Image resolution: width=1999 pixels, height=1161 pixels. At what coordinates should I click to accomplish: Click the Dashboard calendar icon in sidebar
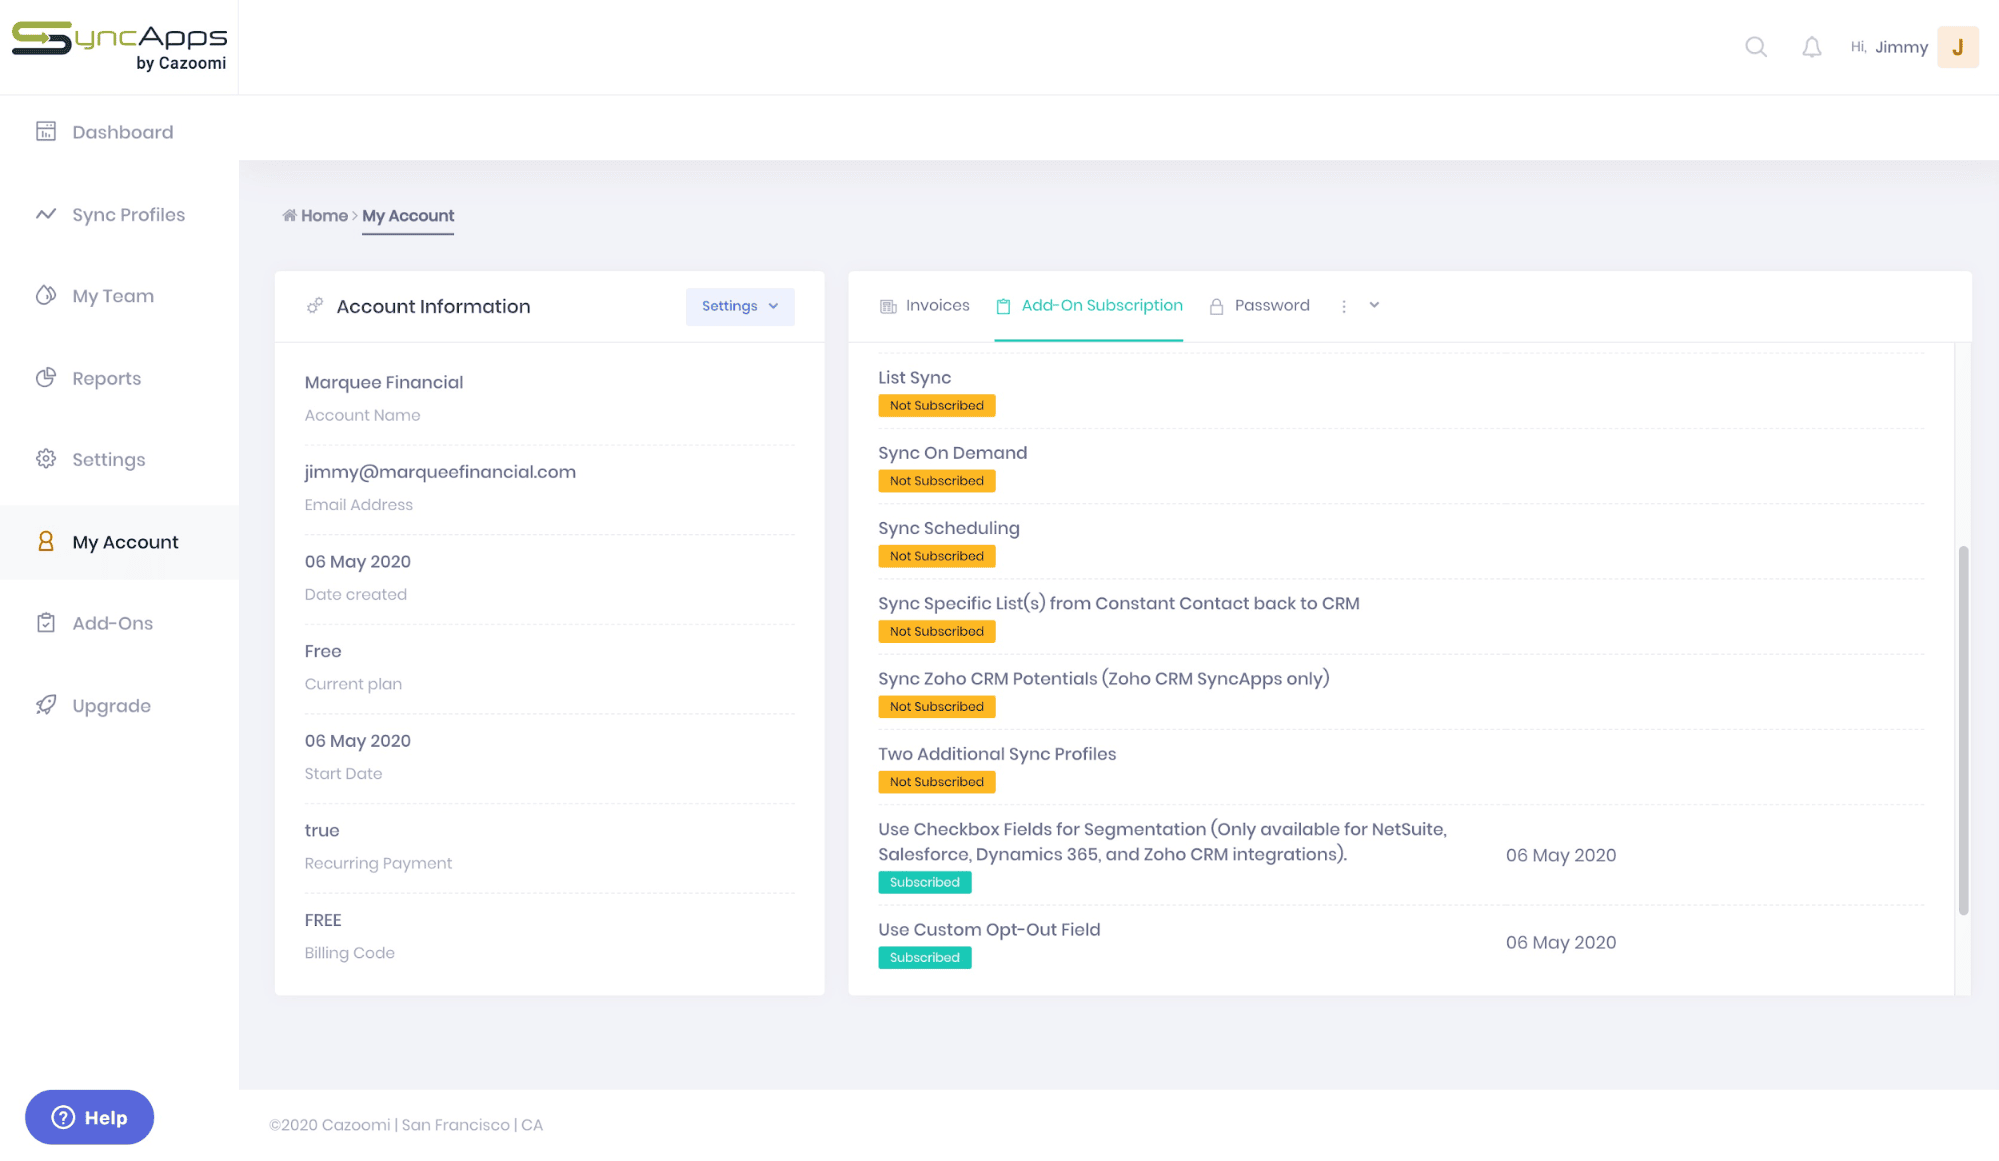46,131
